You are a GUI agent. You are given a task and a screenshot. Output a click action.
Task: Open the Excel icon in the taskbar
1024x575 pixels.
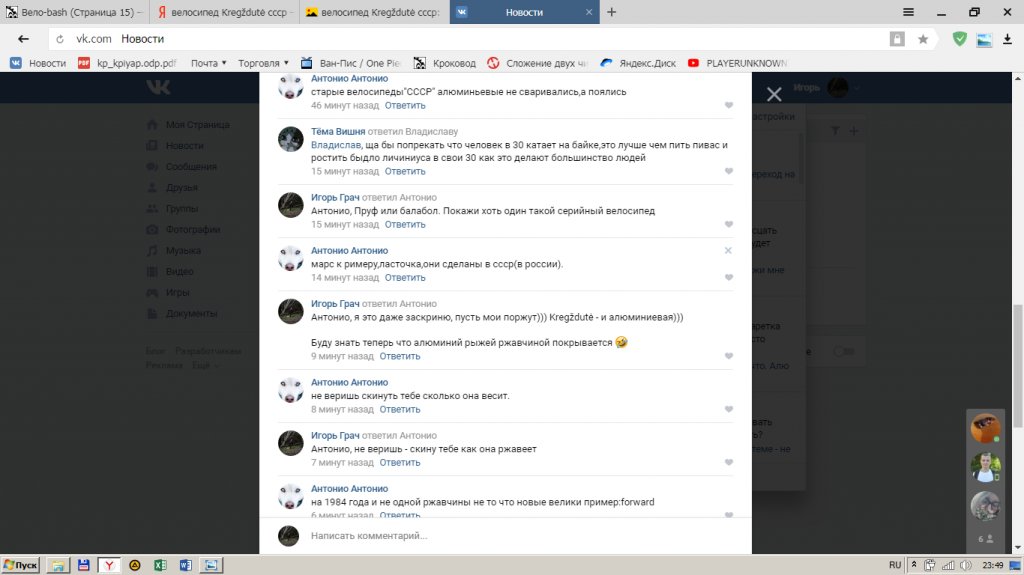(x=159, y=565)
